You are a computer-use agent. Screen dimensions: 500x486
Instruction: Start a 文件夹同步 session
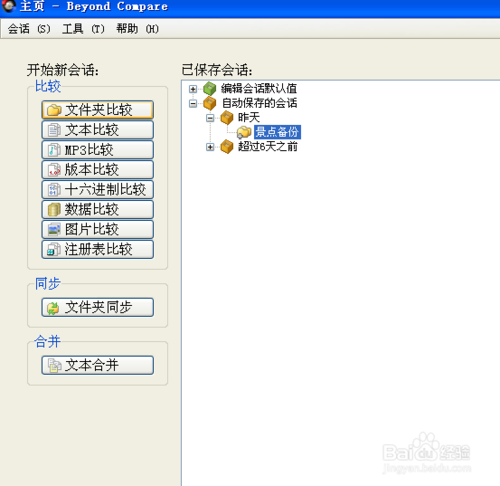98,307
